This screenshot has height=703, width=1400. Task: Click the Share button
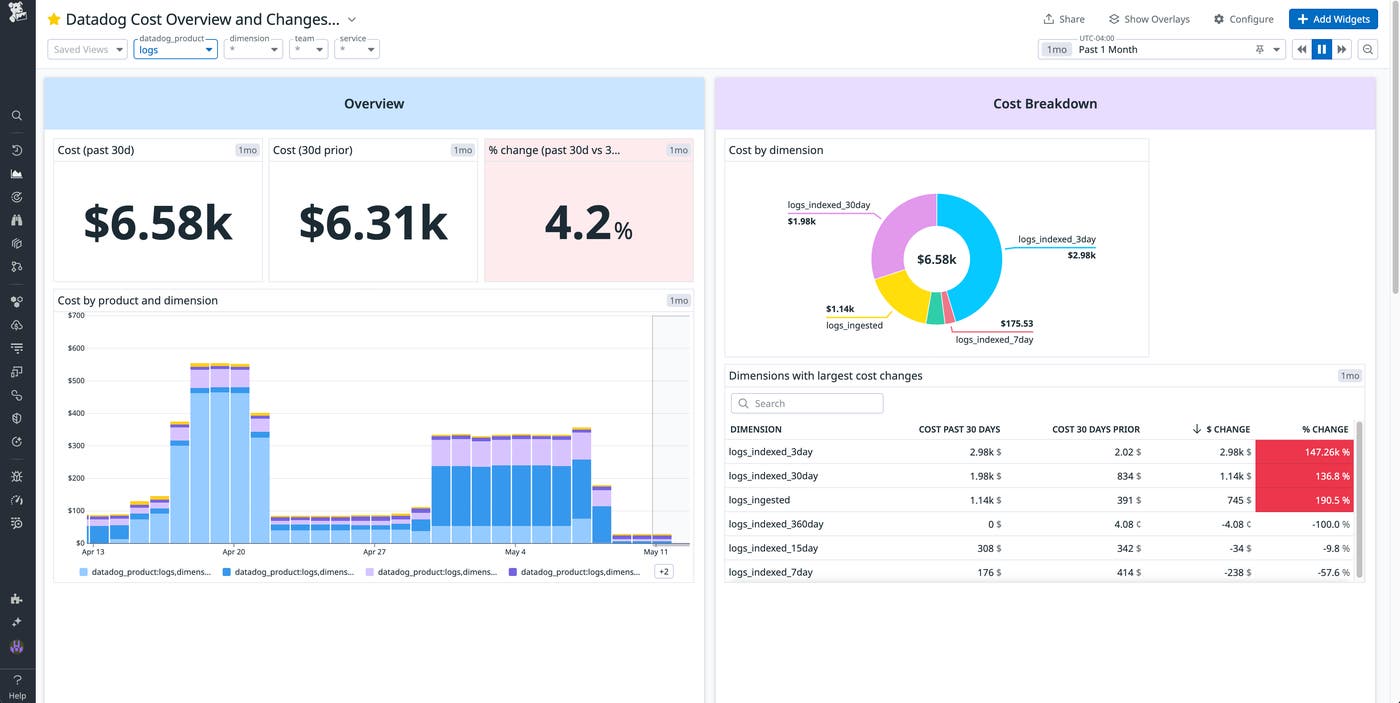1064,19
